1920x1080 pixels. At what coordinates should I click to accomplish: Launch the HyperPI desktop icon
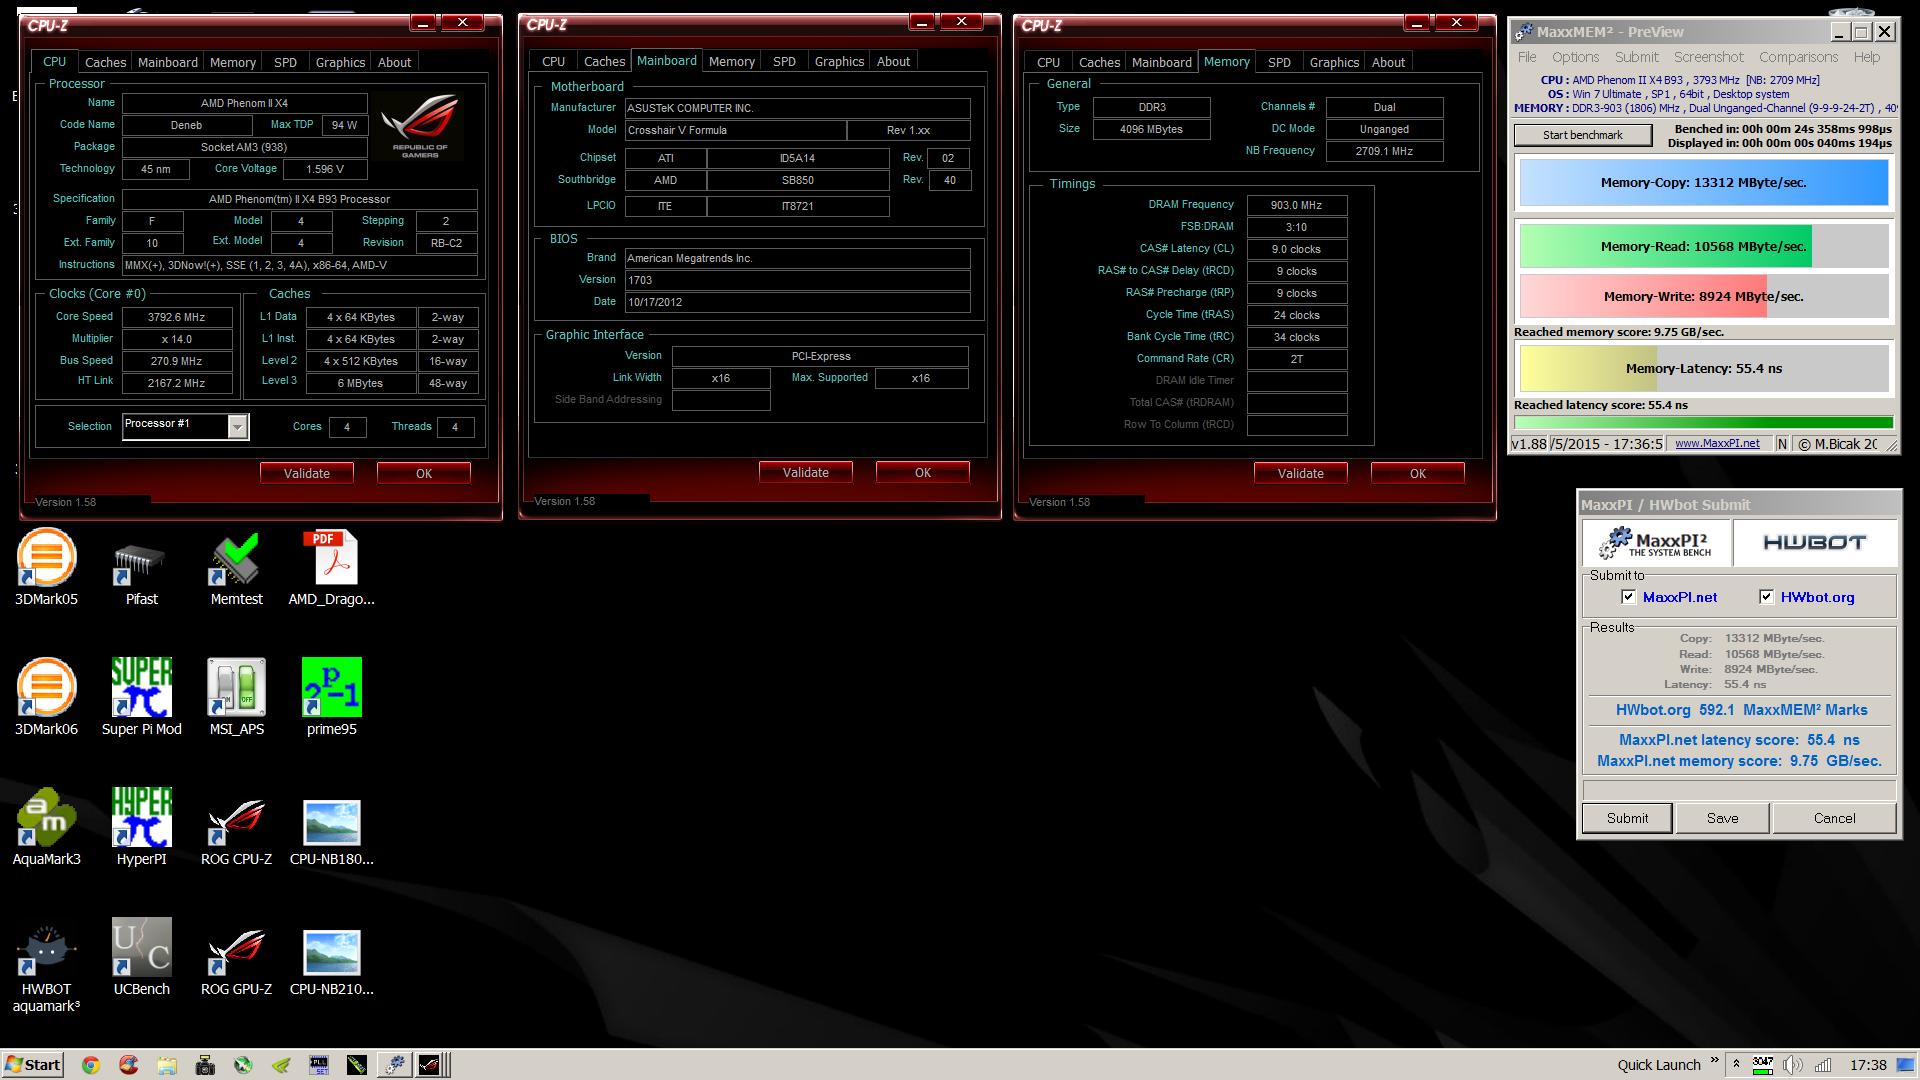pos(141,827)
